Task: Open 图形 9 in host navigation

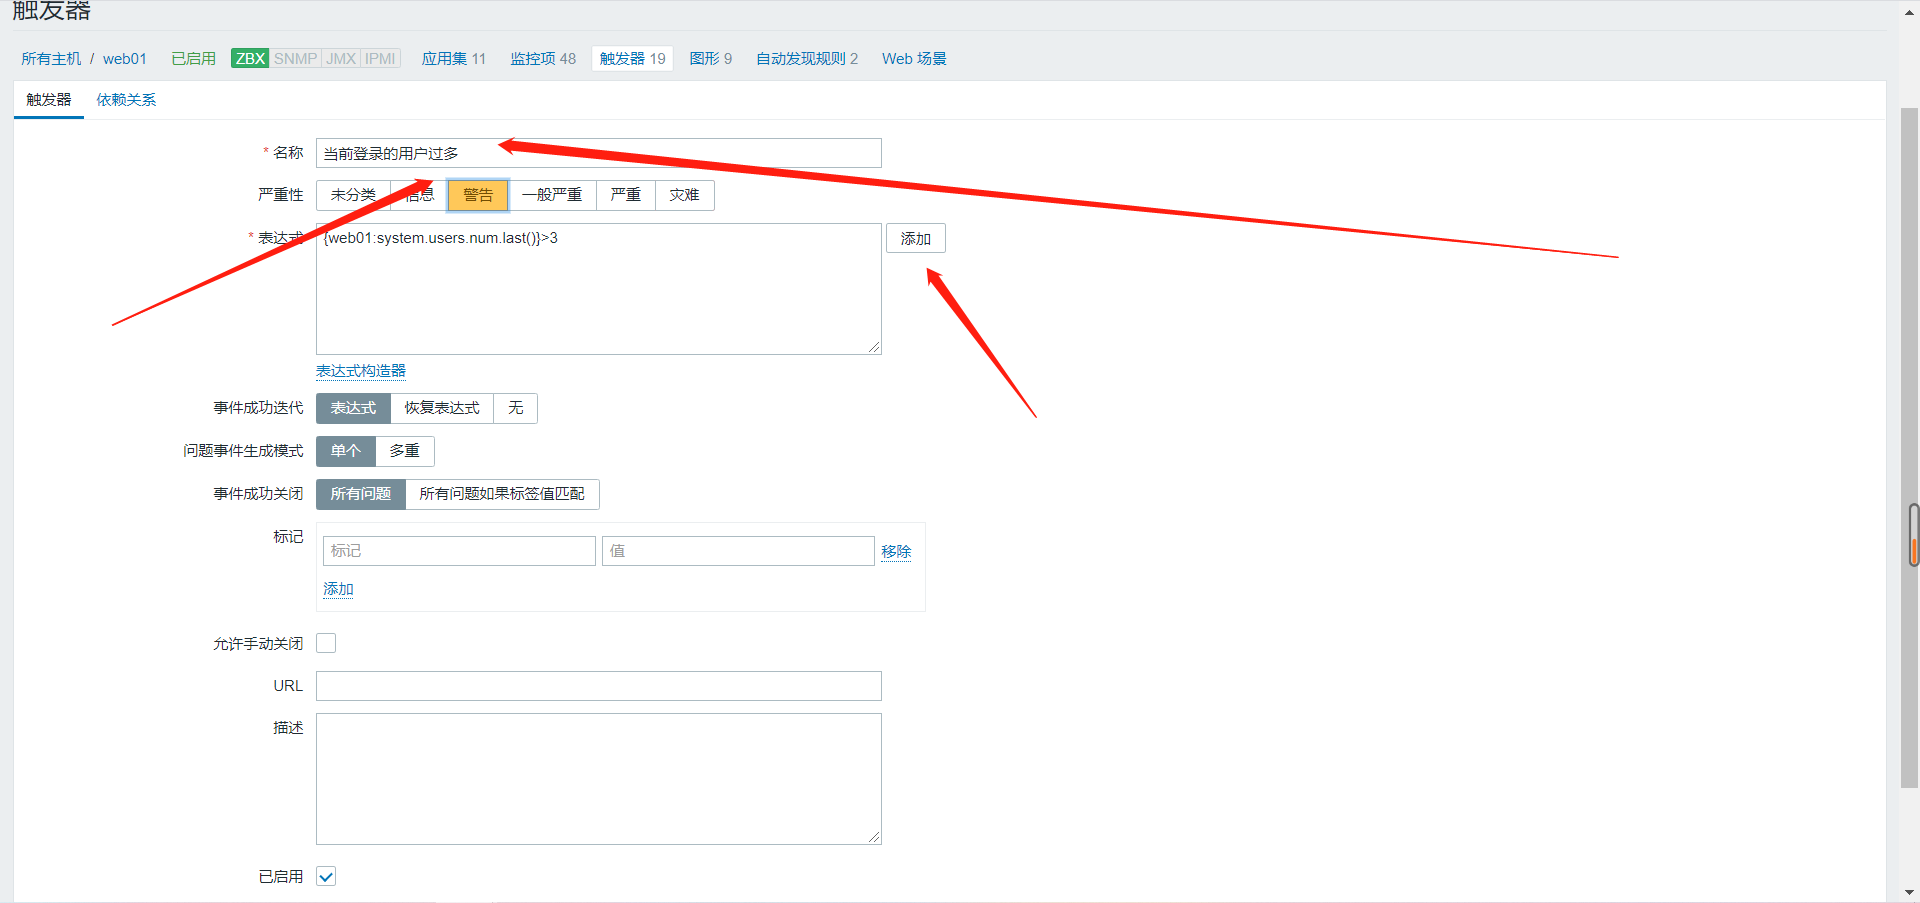Action: coord(710,59)
